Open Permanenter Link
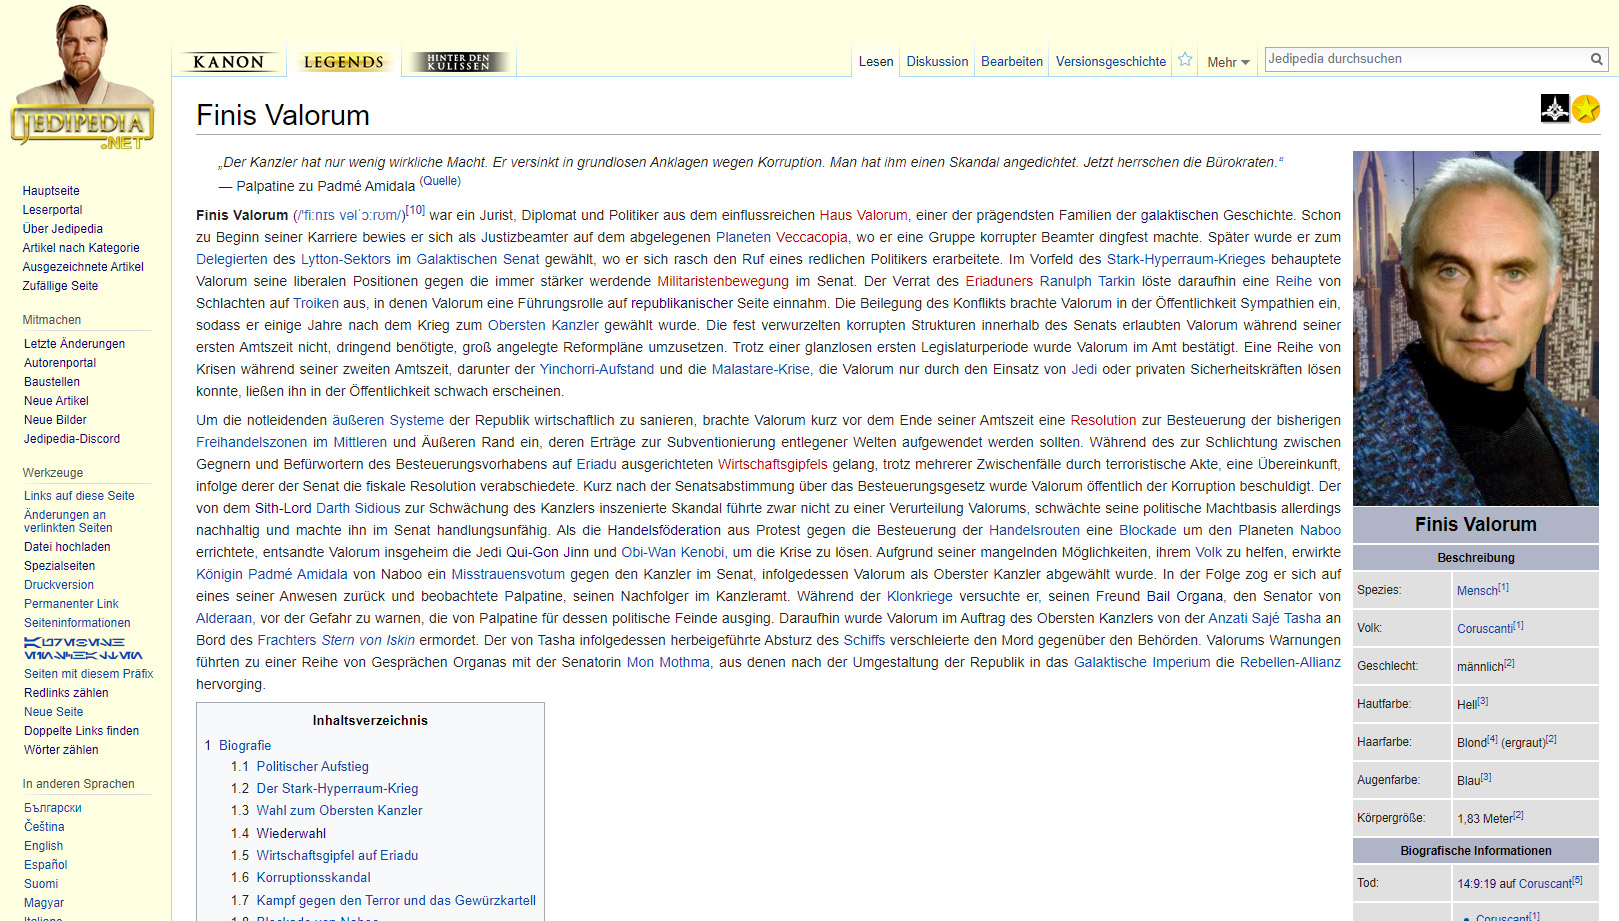This screenshot has width=1619, height=921. click(x=71, y=604)
